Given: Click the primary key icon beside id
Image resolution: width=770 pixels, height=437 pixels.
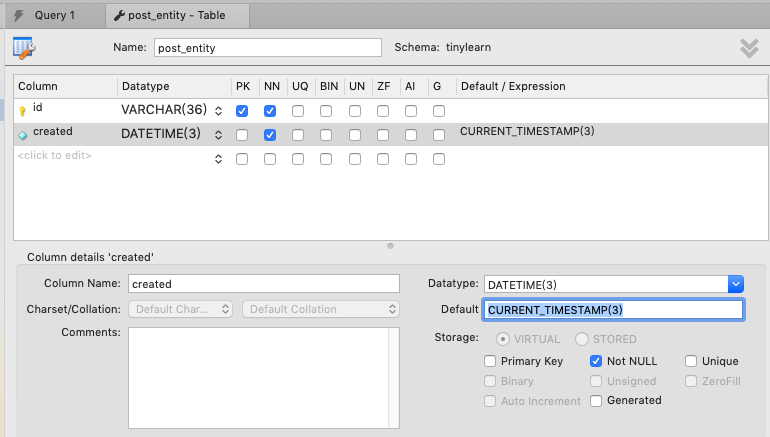Looking at the screenshot, I should [x=23, y=111].
